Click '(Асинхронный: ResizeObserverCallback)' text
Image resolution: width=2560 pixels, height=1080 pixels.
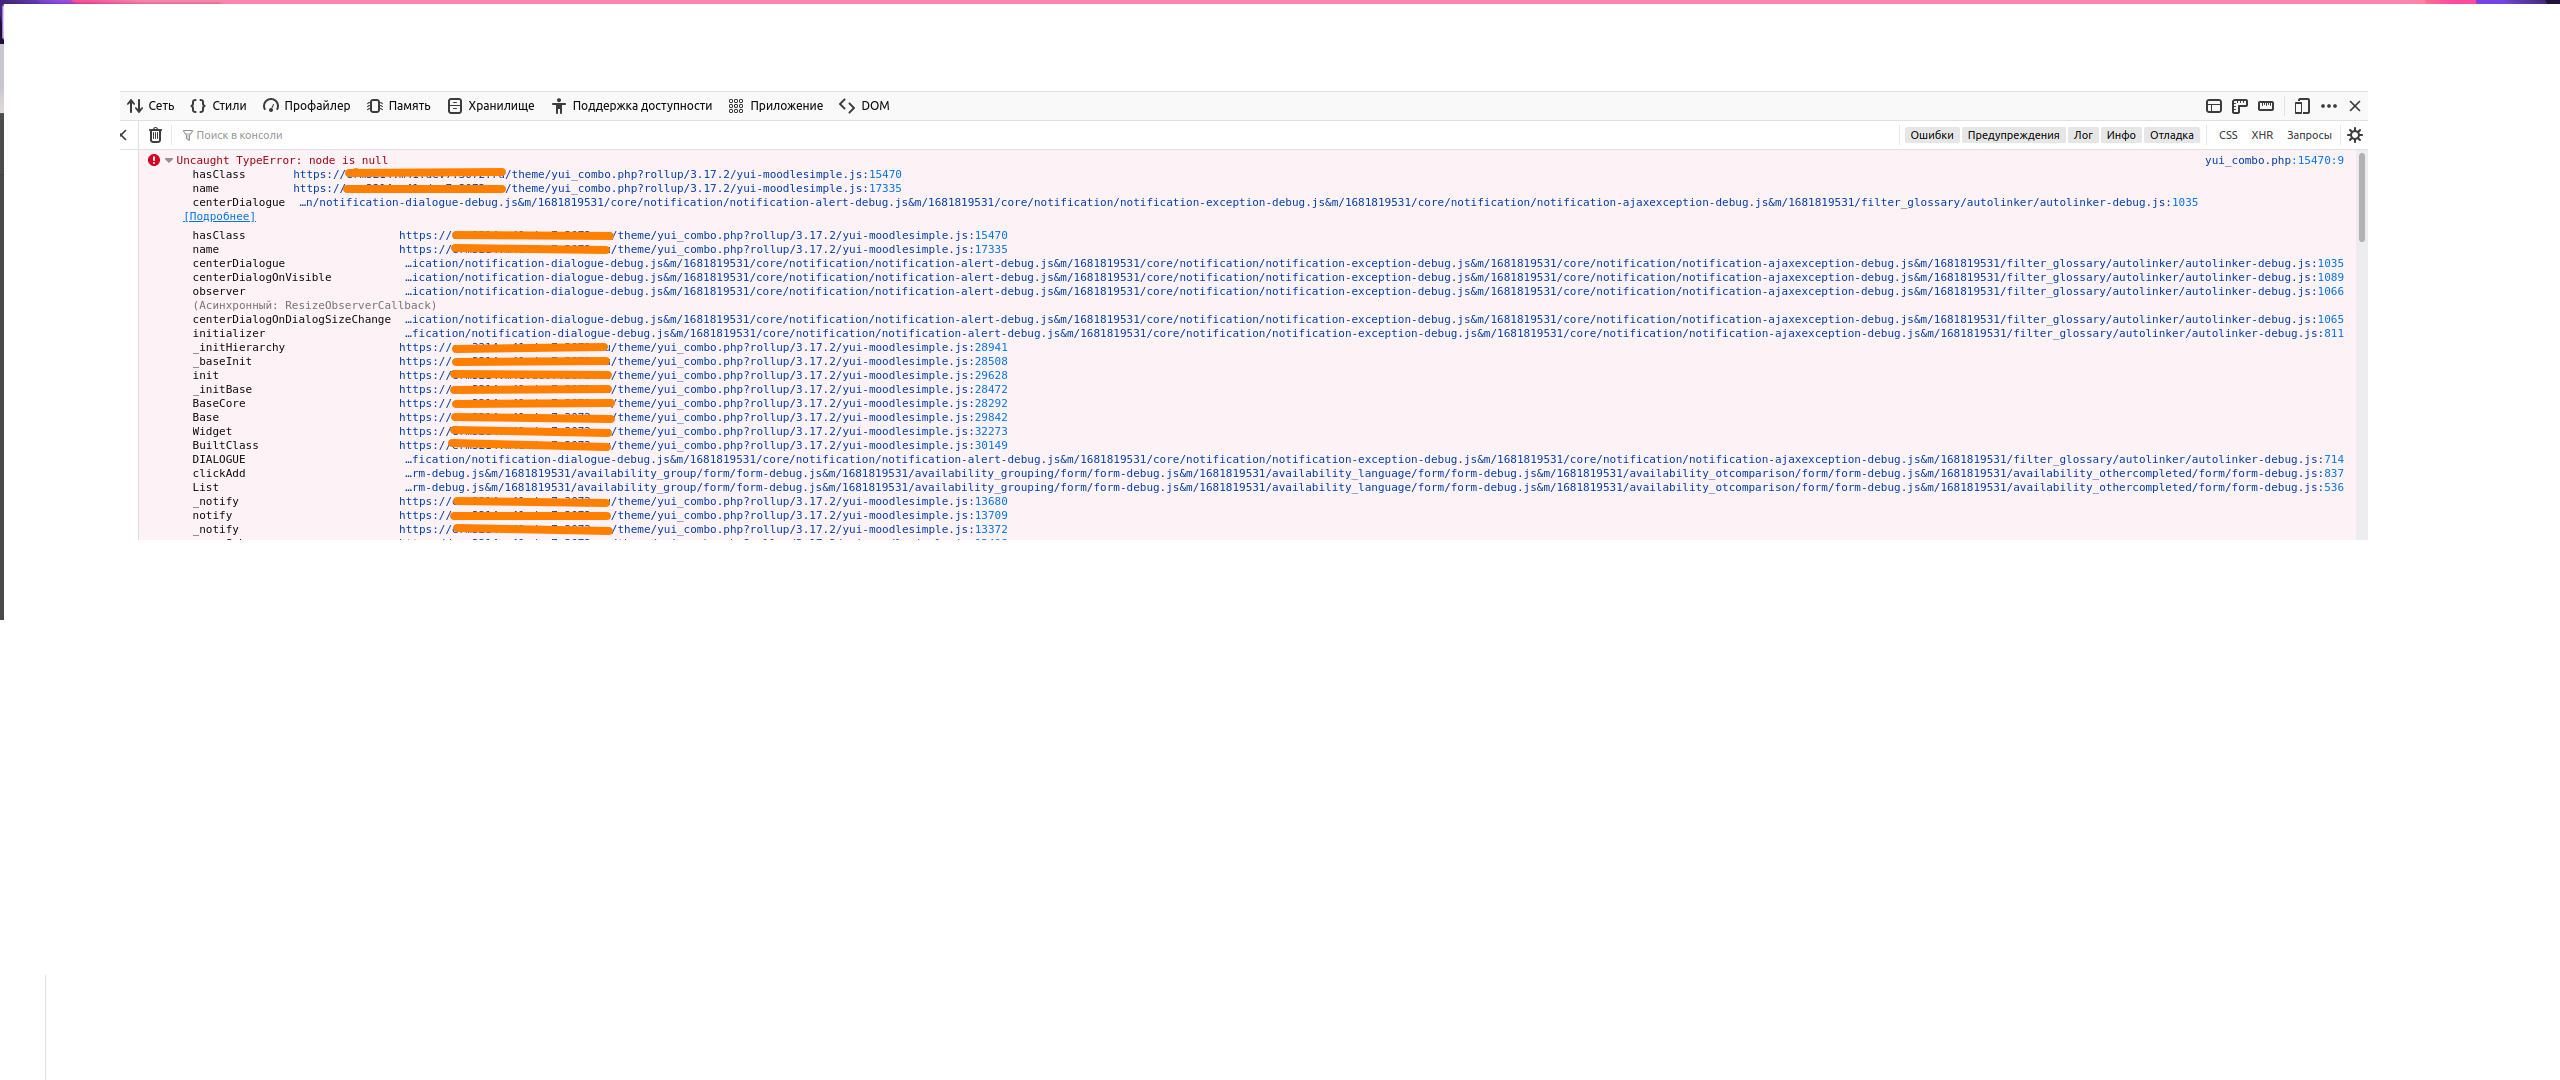[315, 306]
